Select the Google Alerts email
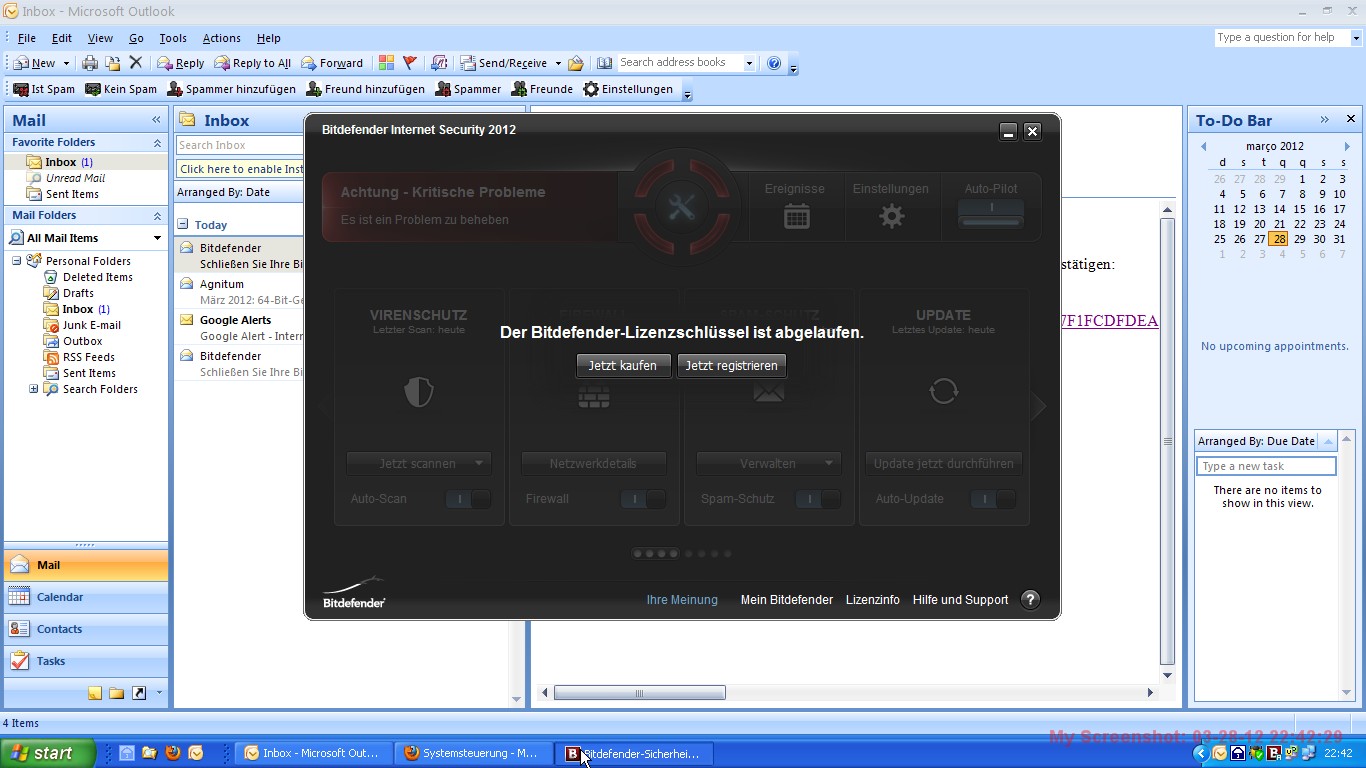The image size is (1366, 768). coord(240,328)
